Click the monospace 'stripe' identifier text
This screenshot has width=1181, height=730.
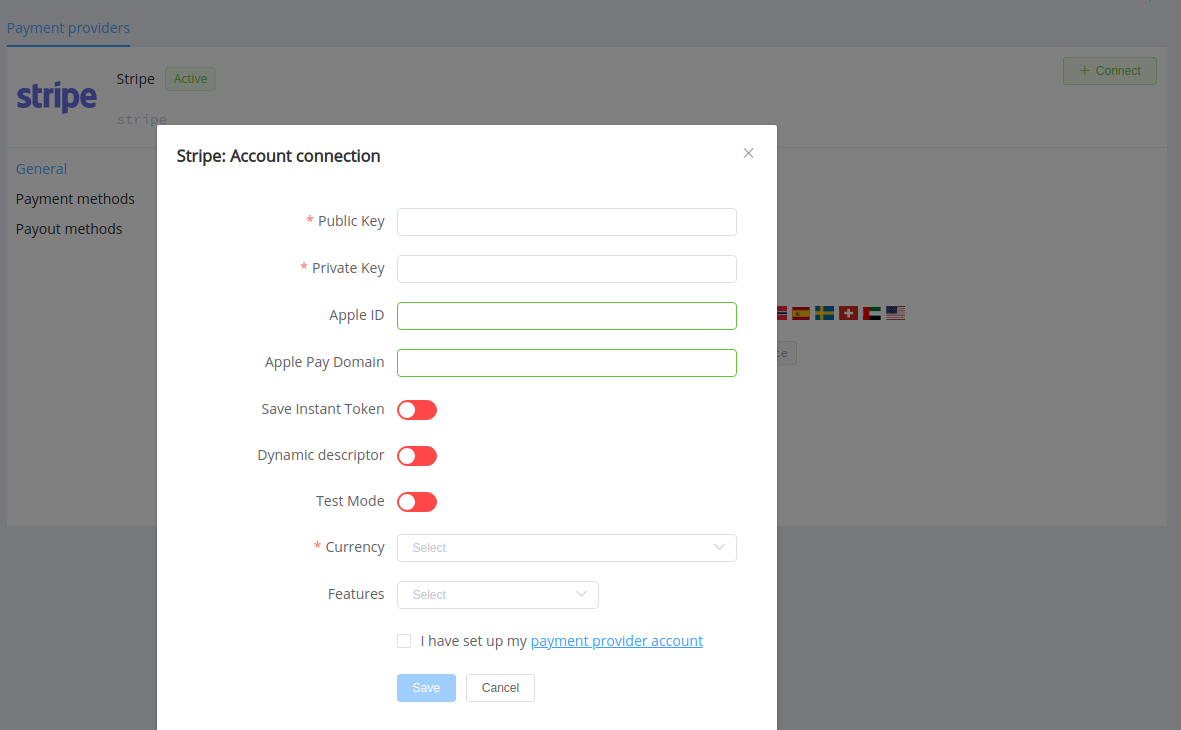tap(142, 119)
